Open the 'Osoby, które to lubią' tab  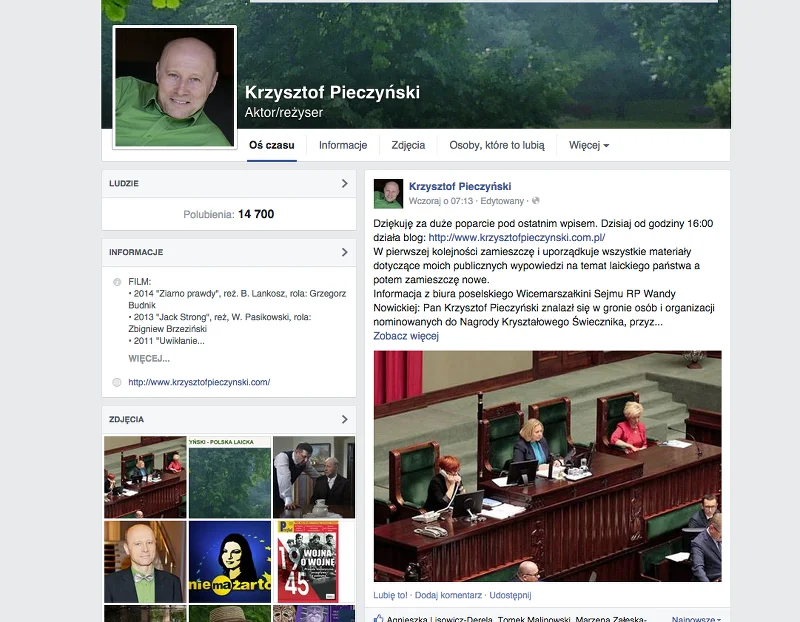496,145
